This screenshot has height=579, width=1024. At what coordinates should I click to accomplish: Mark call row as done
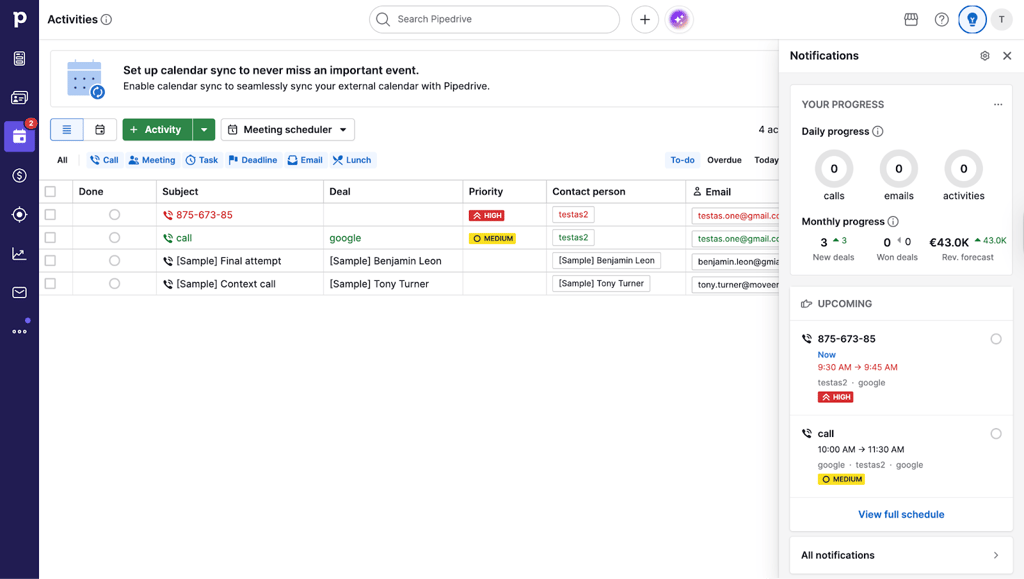[114, 238]
